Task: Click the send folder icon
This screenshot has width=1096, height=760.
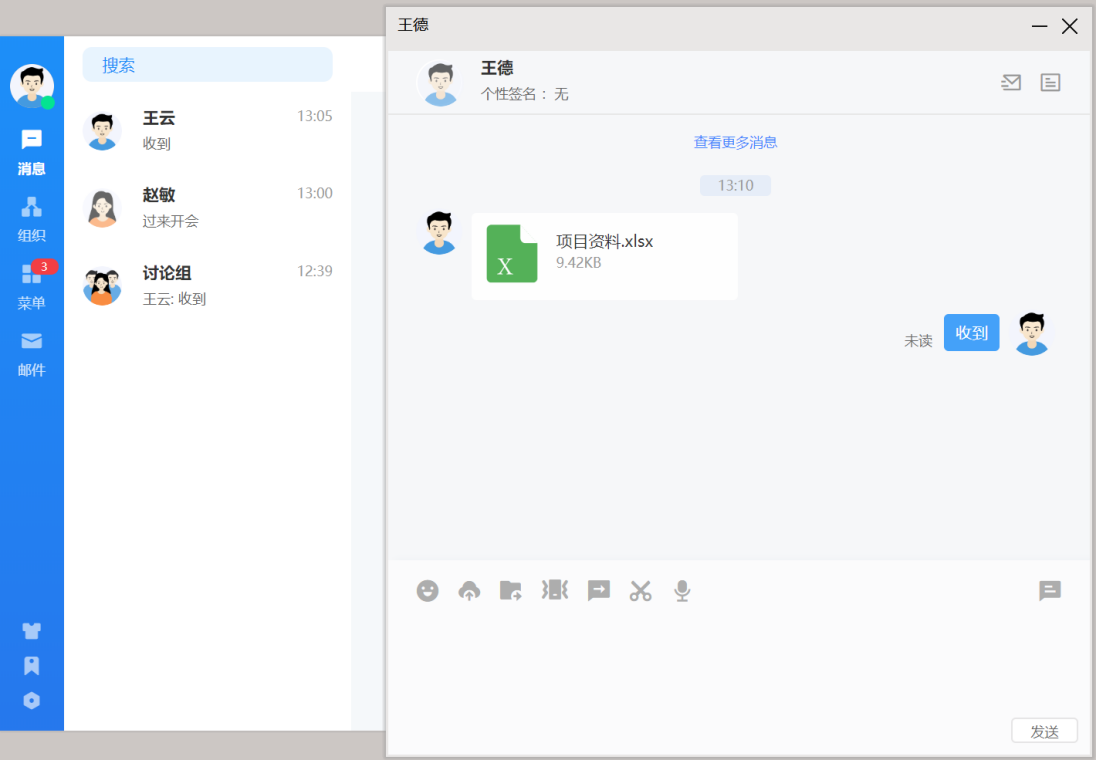Action: pos(511,591)
